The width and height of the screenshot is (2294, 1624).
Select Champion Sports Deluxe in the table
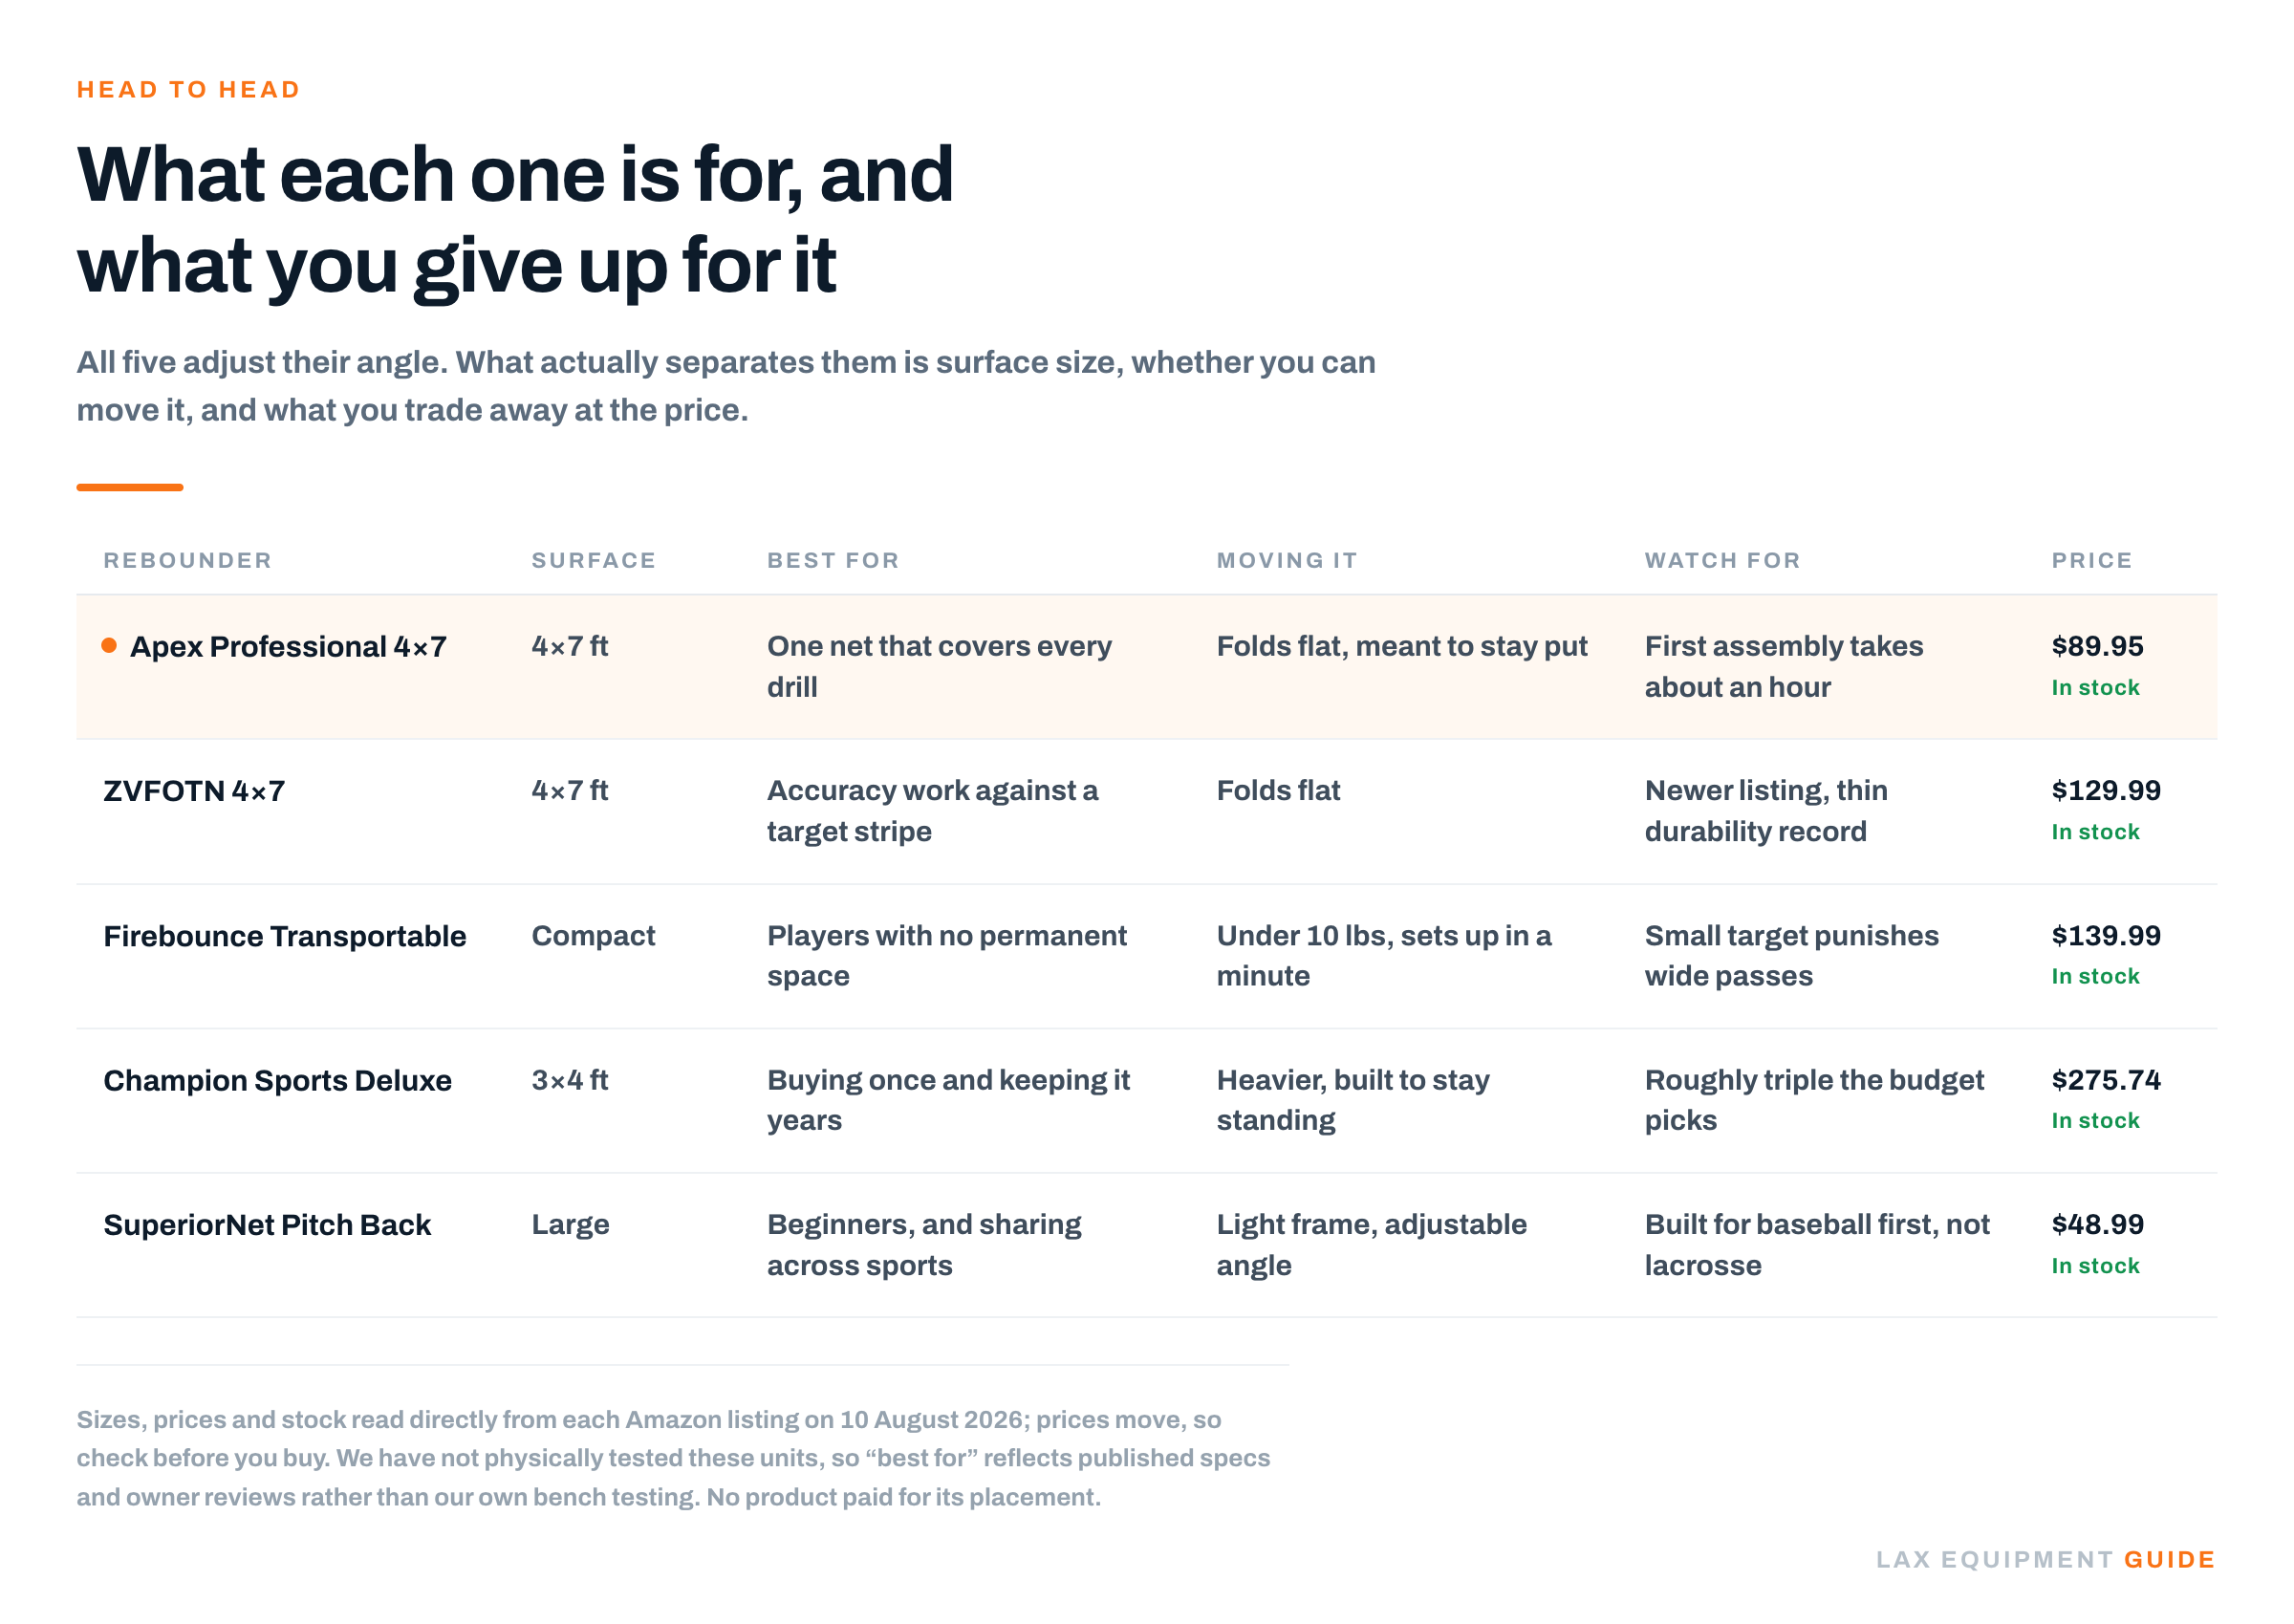277,1080
